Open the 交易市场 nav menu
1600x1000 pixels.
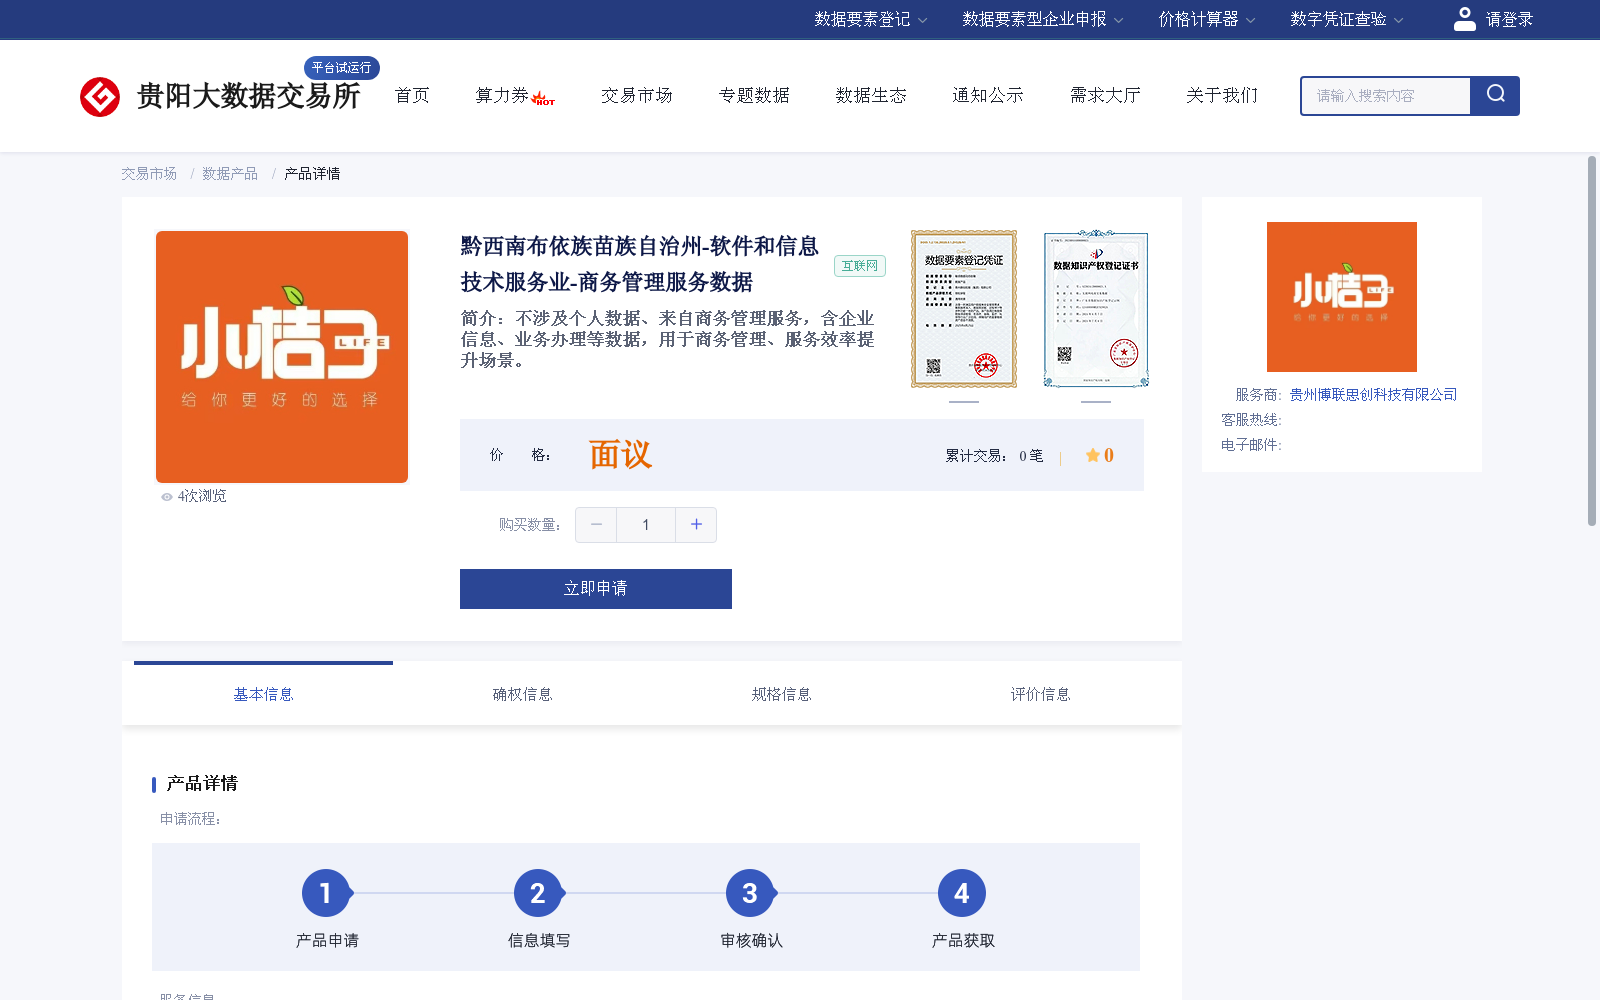pyautogui.click(x=636, y=96)
